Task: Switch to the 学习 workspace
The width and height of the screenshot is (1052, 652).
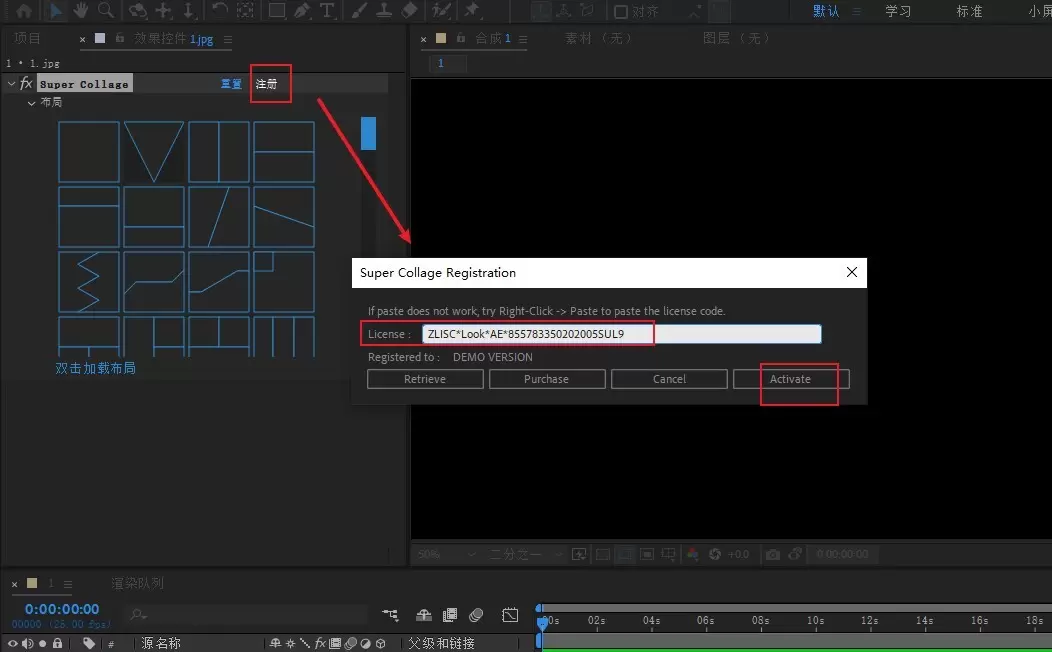Action: pyautogui.click(x=898, y=11)
